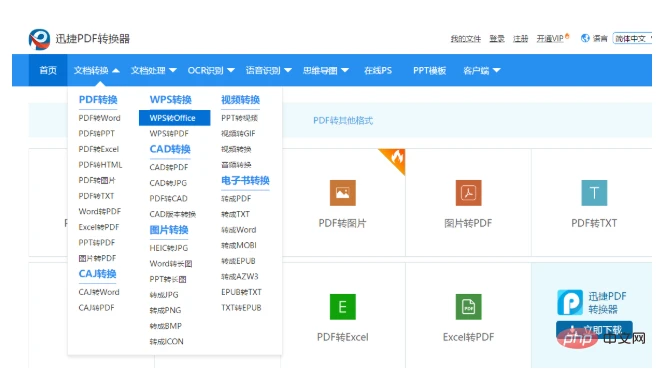Open the PDF转Excel green E icon
The height and width of the screenshot is (371, 656).
343,307
